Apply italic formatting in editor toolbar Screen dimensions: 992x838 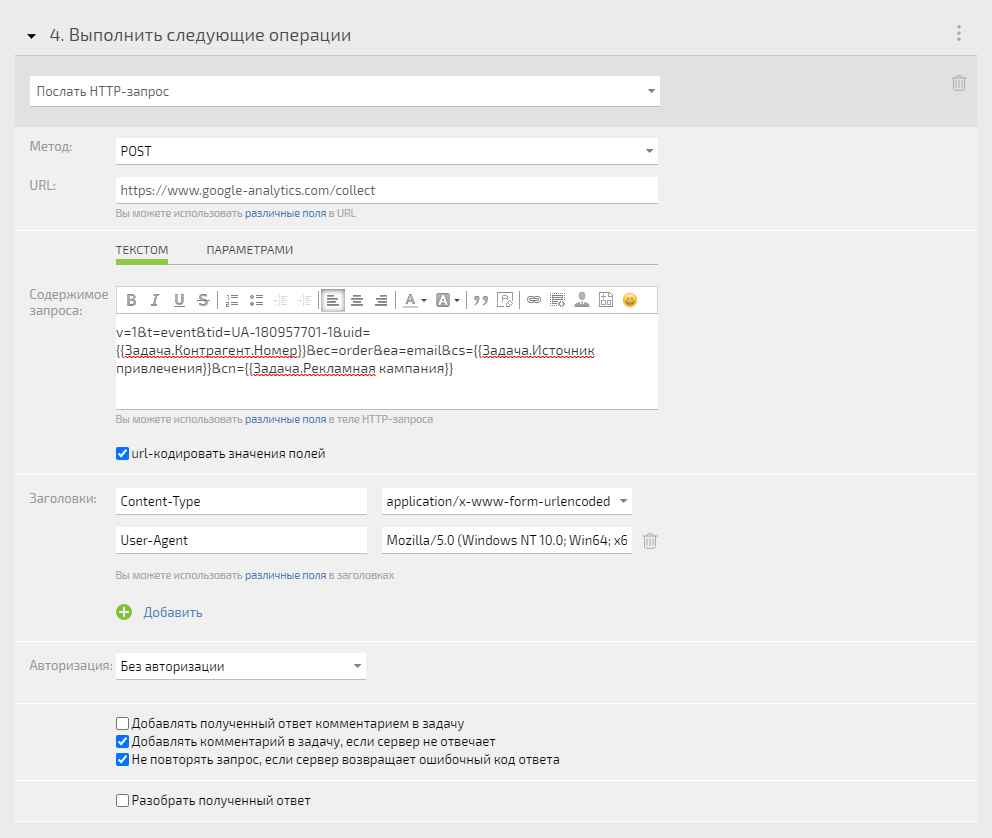(155, 300)
